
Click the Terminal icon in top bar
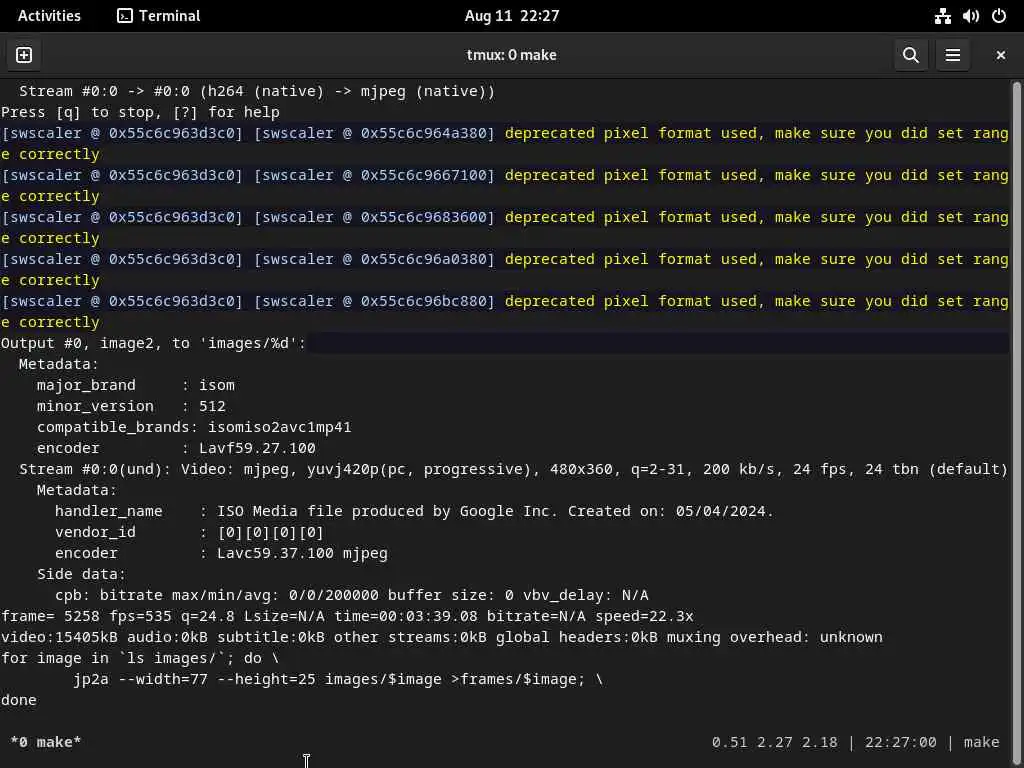pyautogui.click(x=125, y=16)
